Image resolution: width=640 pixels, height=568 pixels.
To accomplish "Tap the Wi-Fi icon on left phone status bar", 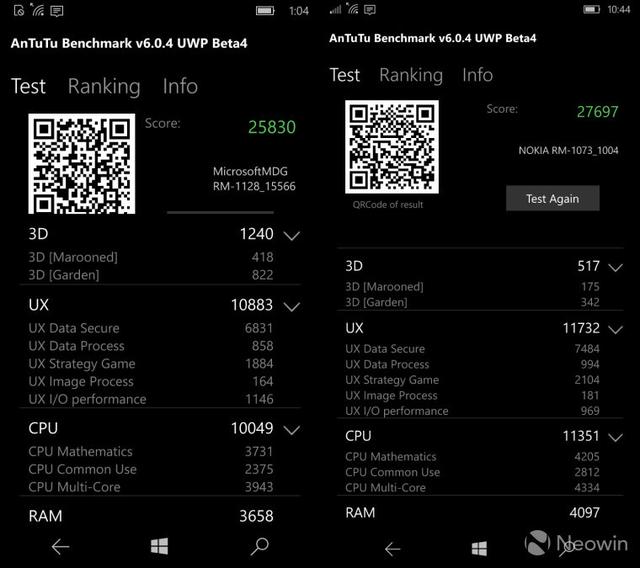I will coord(38,10).
